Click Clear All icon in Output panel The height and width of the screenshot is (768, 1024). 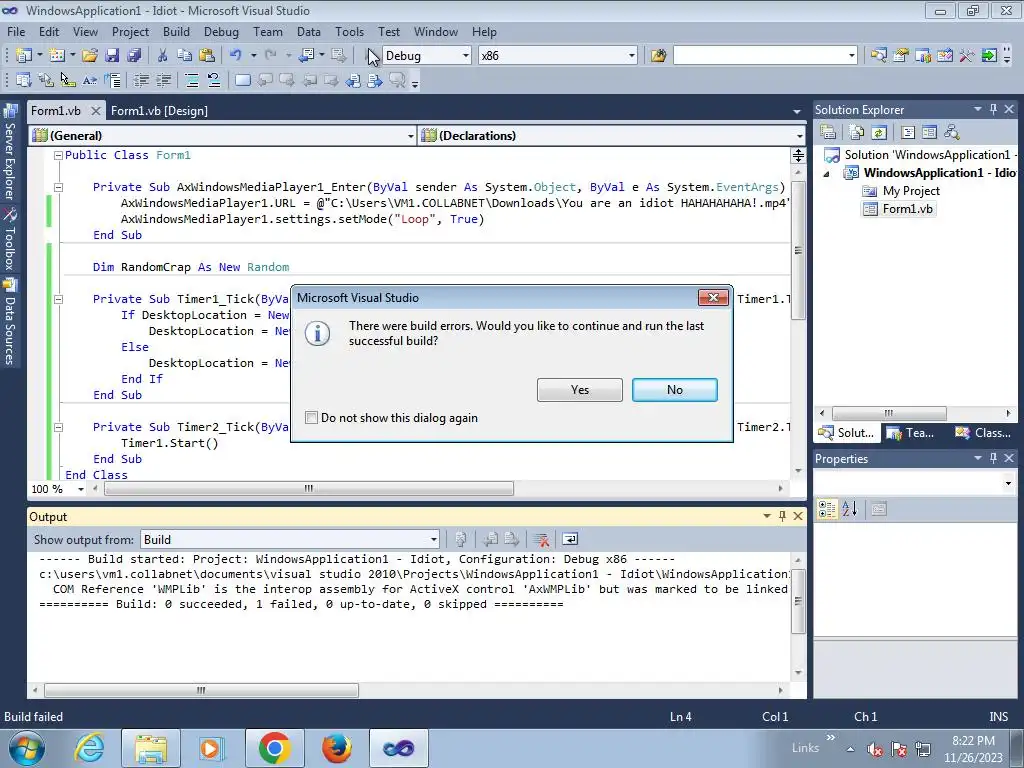click(541, 539)
